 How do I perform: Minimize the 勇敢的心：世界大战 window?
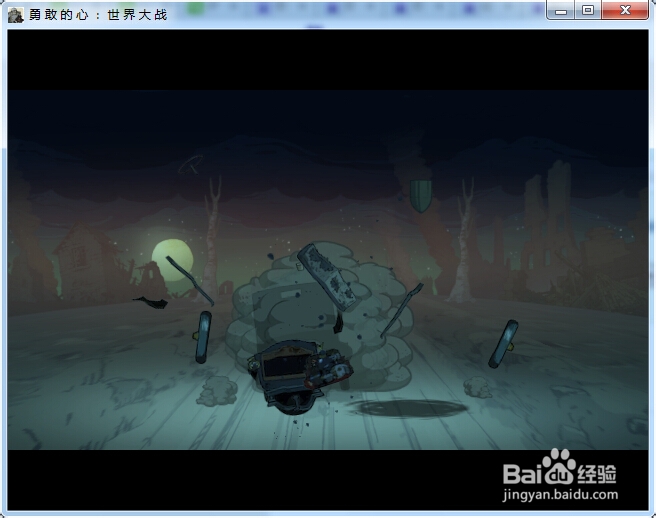coord(561,10)
